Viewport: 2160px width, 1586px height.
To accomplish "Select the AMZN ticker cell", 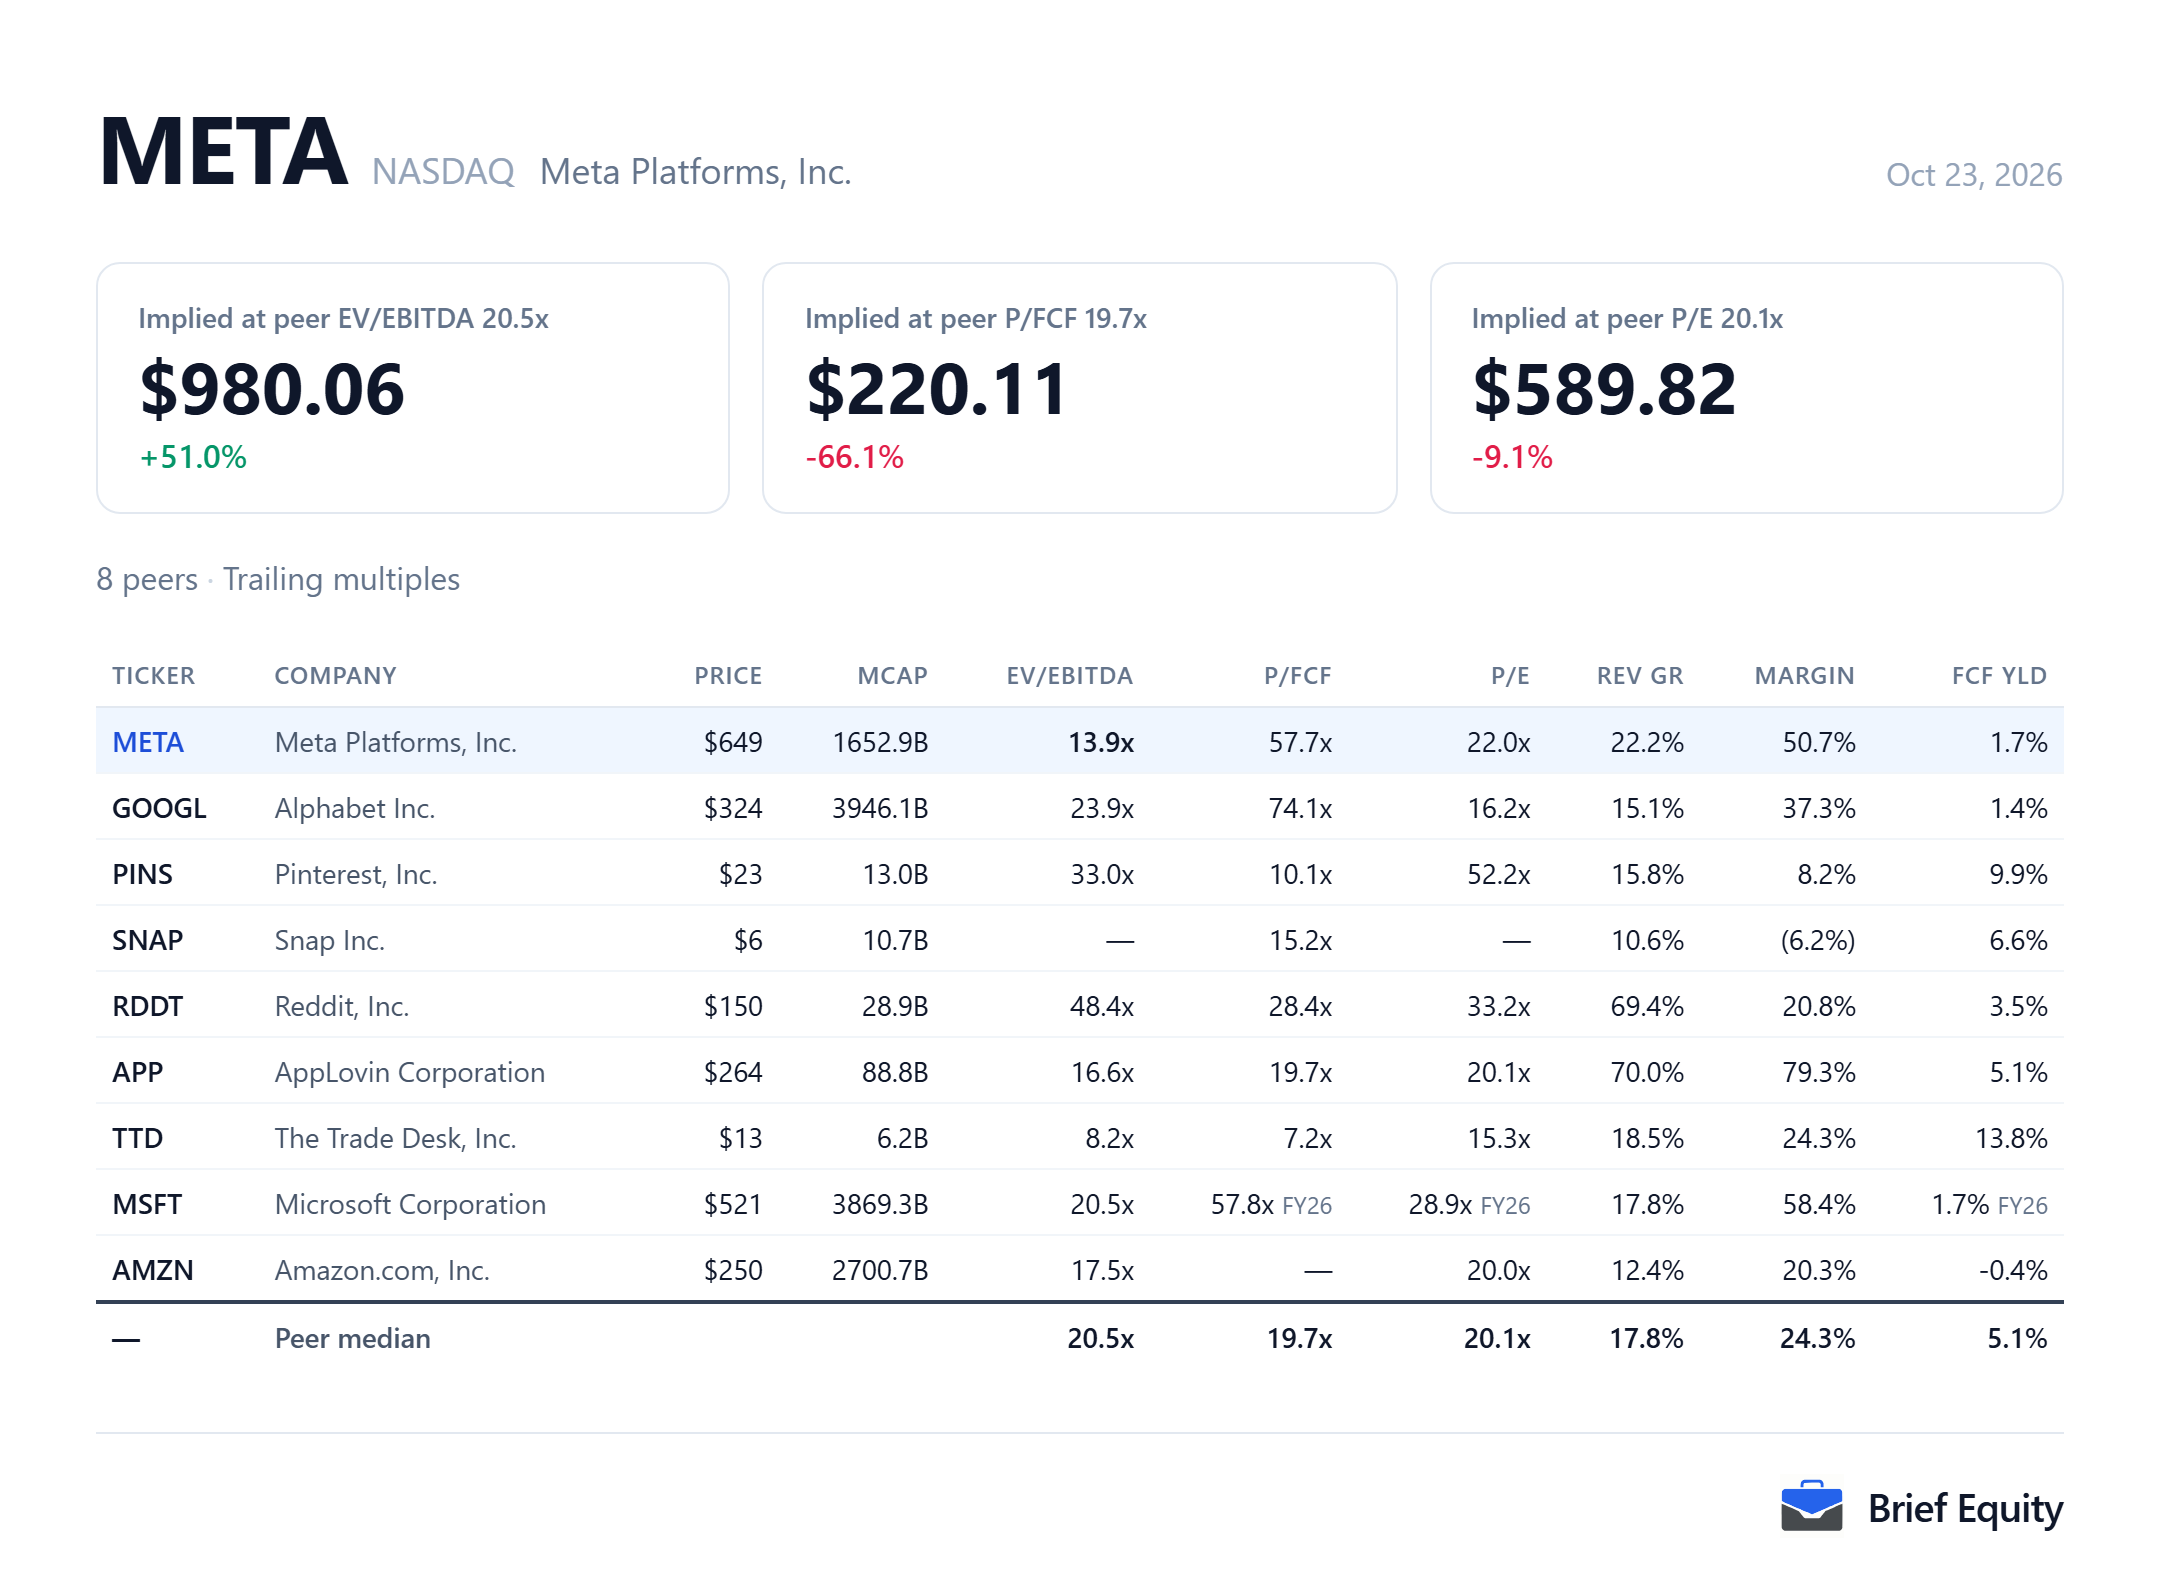I will [153, 1270].
